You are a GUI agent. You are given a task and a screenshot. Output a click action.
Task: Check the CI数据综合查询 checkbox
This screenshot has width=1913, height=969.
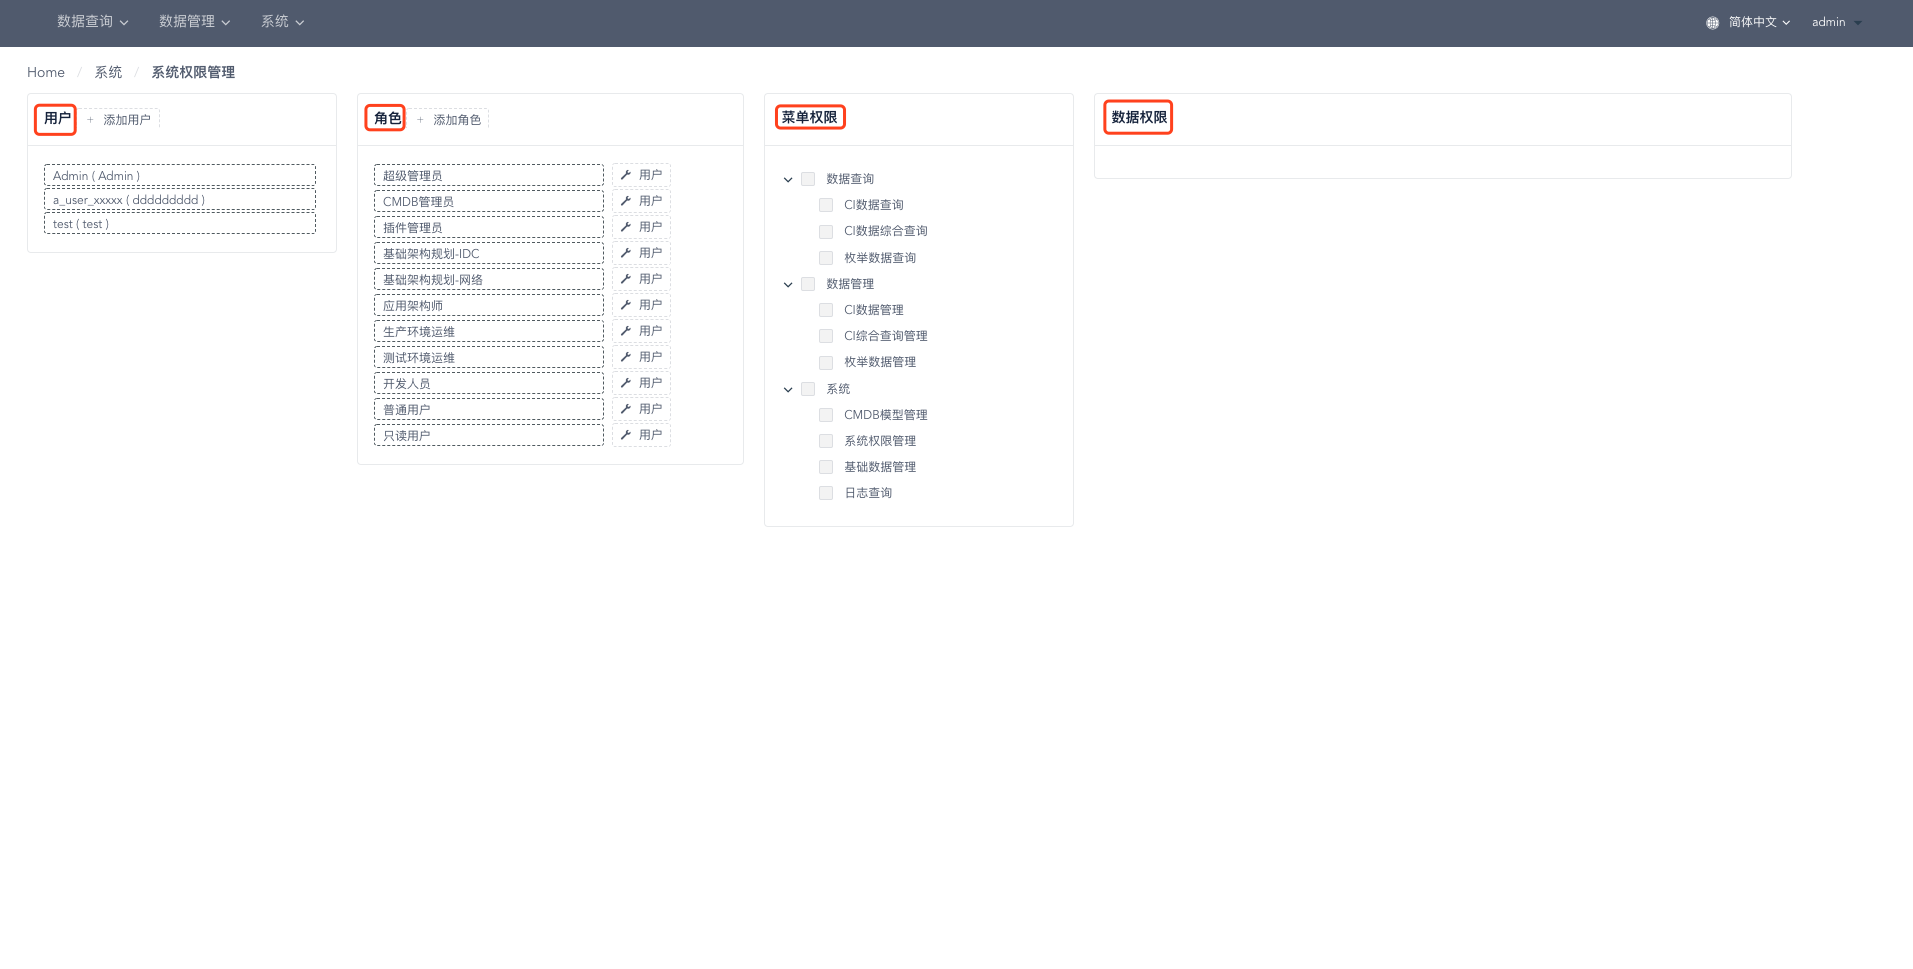(x=826, y=231)
